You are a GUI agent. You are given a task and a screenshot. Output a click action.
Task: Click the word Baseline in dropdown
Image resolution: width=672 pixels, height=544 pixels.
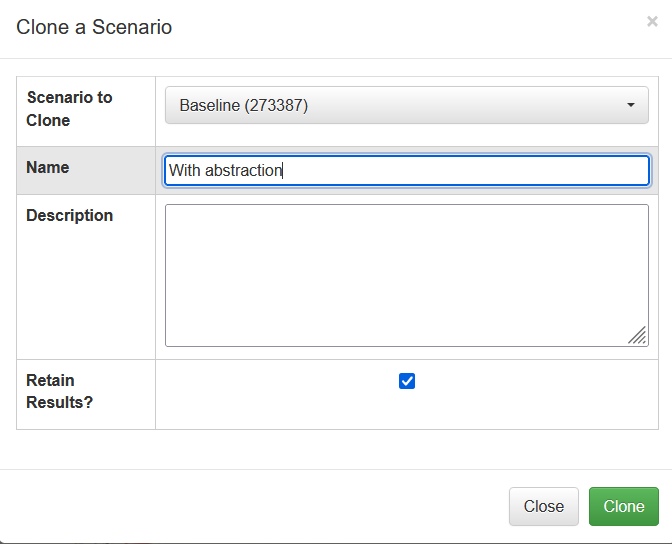point(210,105)
